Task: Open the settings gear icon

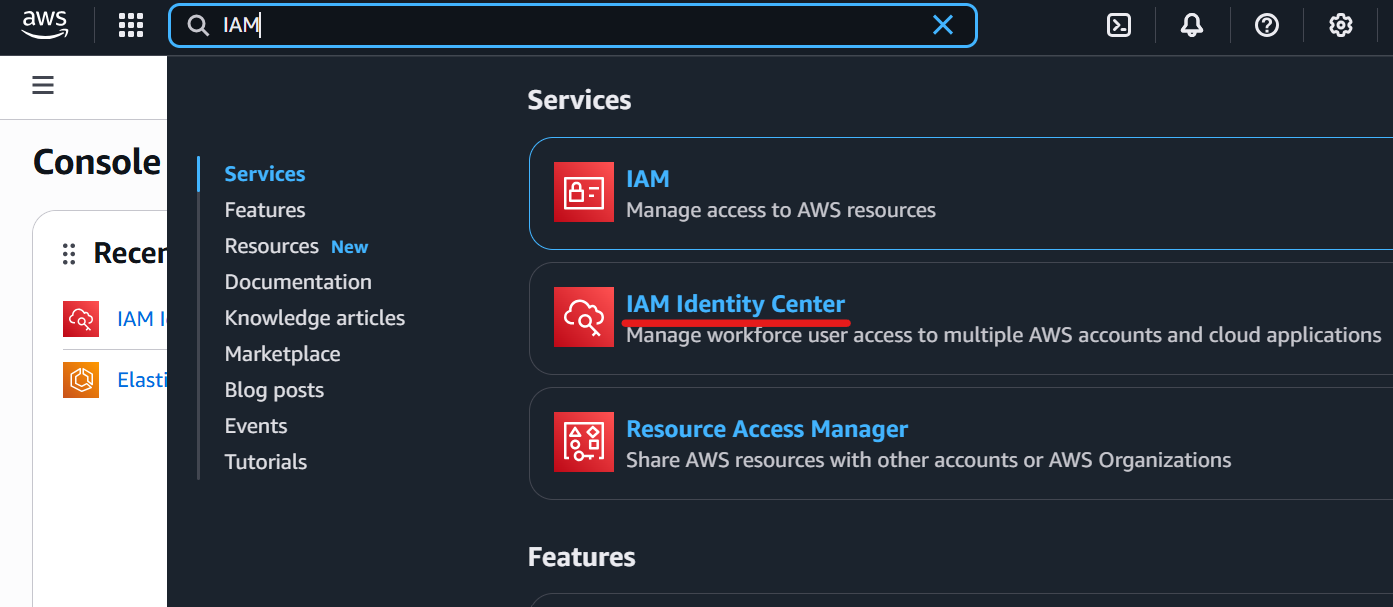Action: point(1341,25)
